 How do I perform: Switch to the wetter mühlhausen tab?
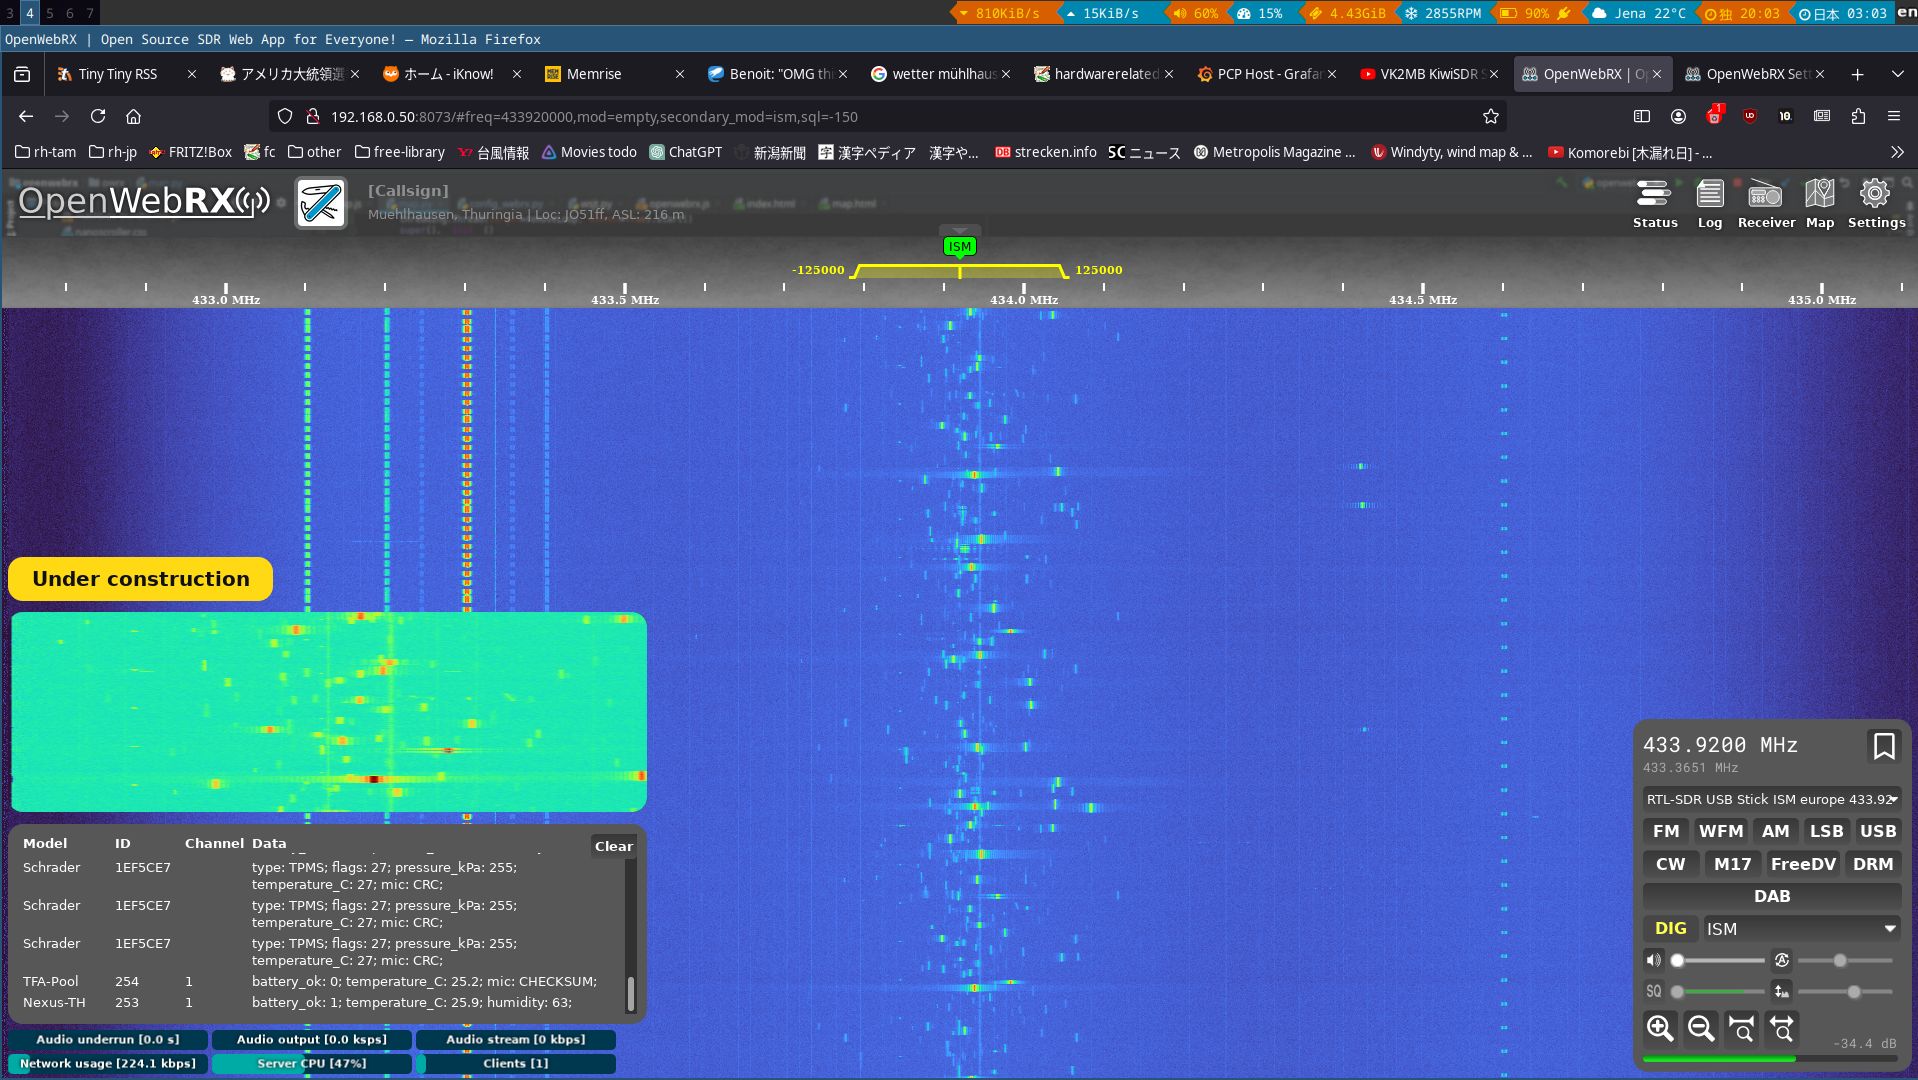(940, 74)
